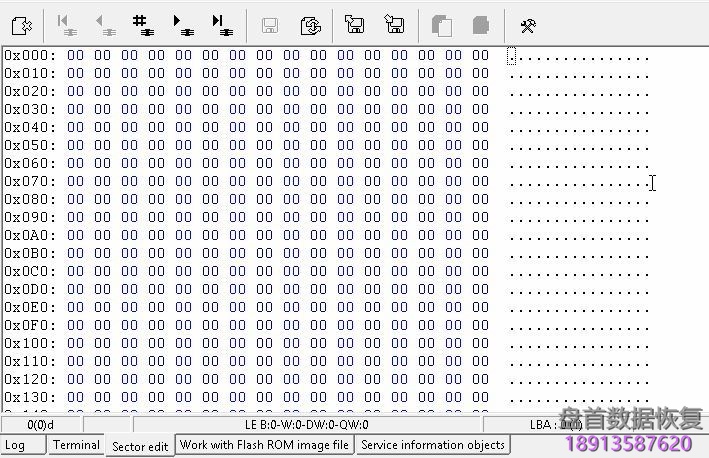The width and height of the screenshot is (709, 458).
Task: Select the Sector edit tab
Action: [140, 446]
